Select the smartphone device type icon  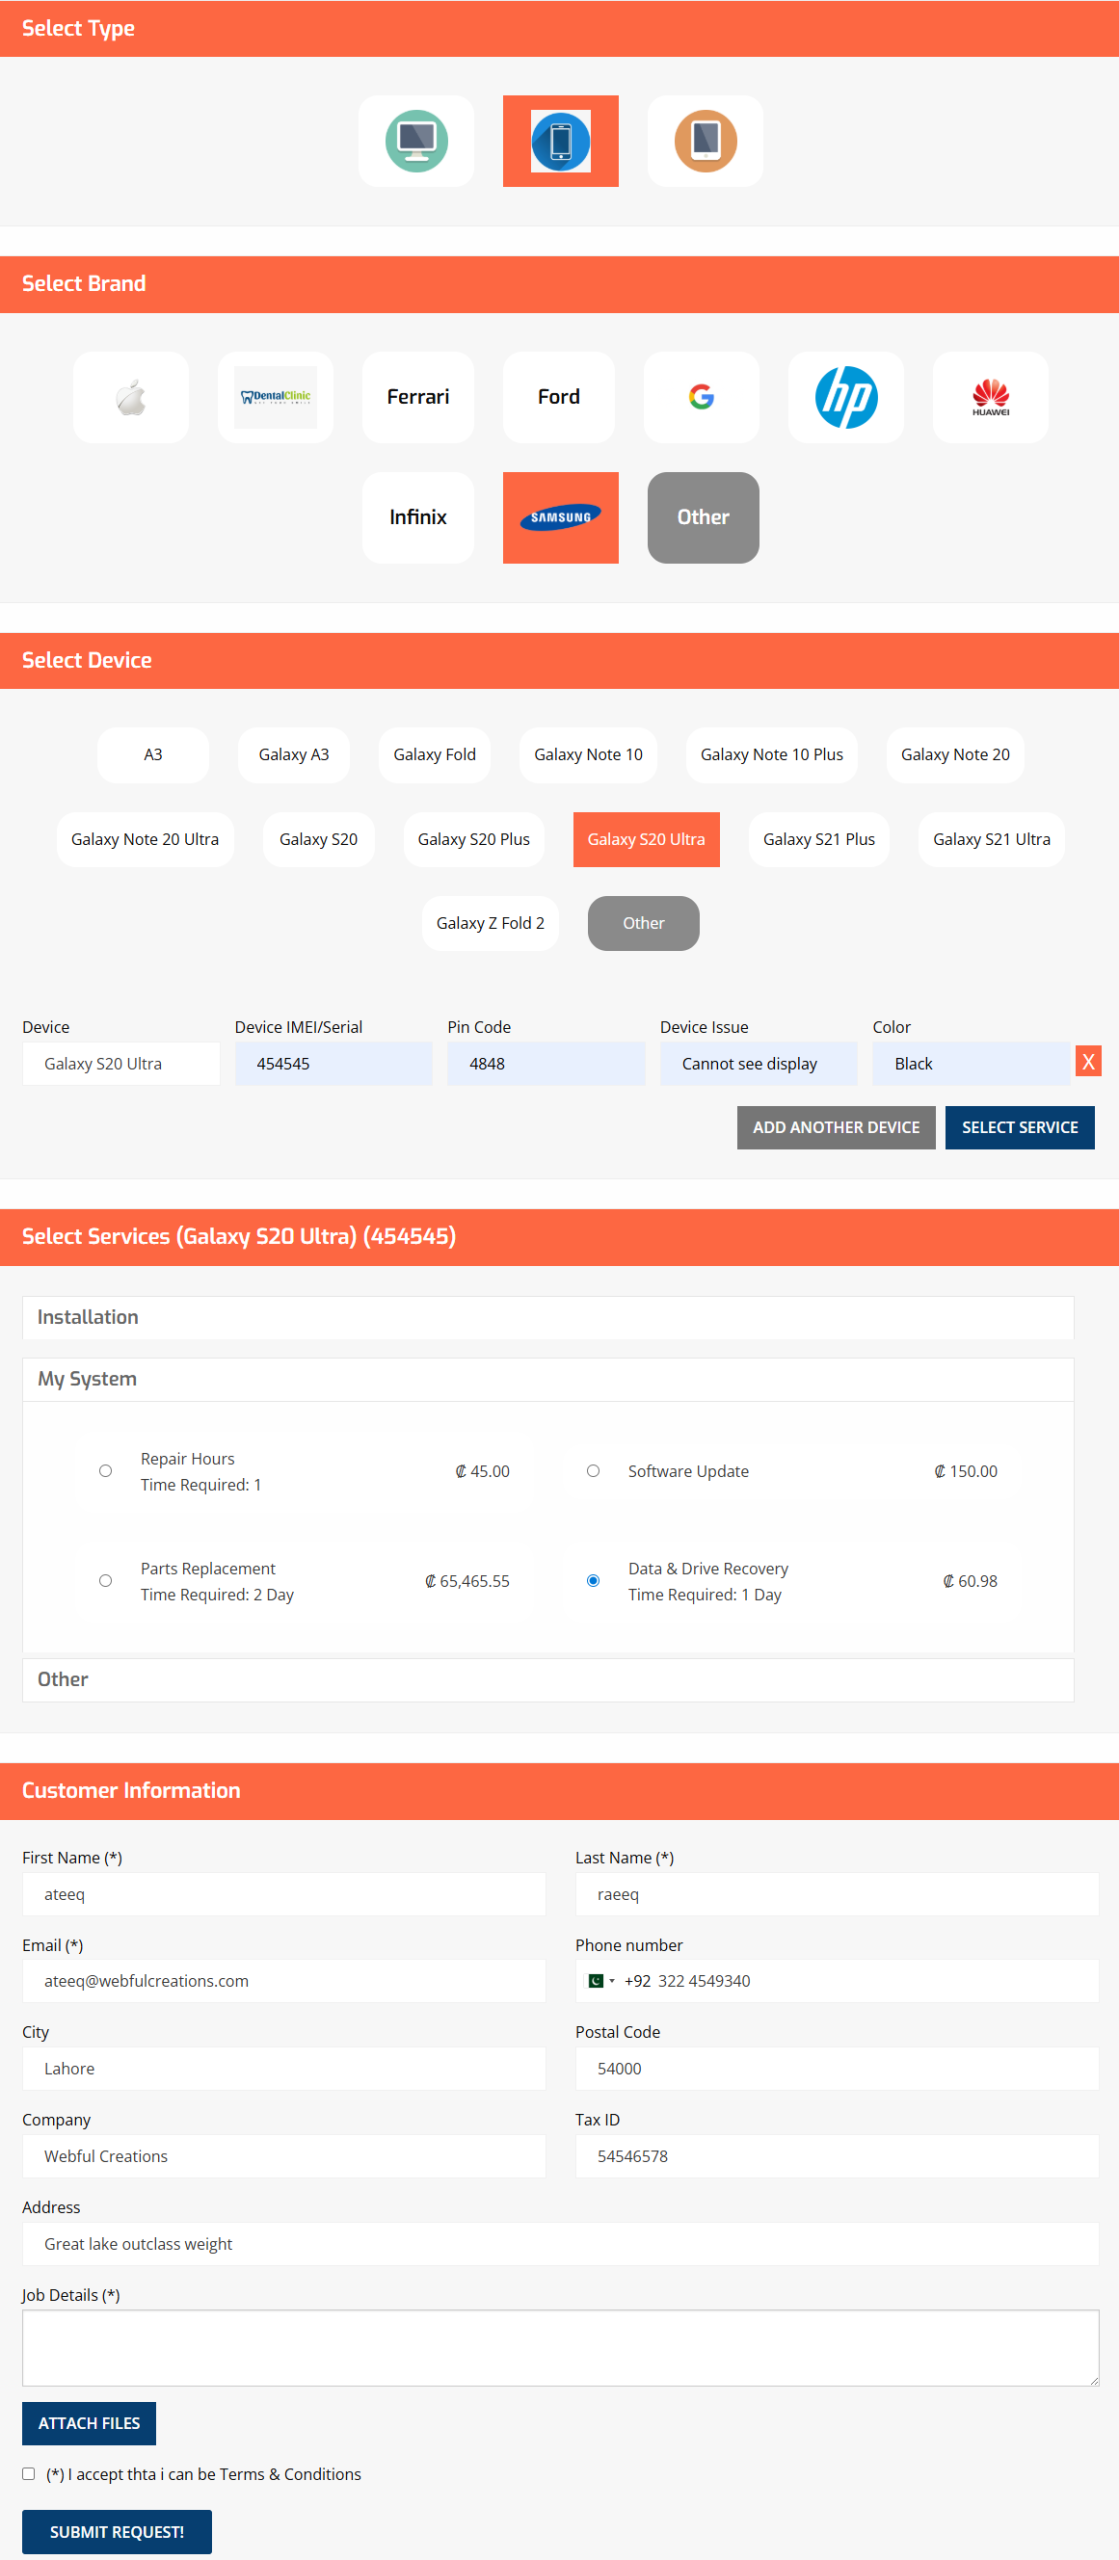click(560, 141)
